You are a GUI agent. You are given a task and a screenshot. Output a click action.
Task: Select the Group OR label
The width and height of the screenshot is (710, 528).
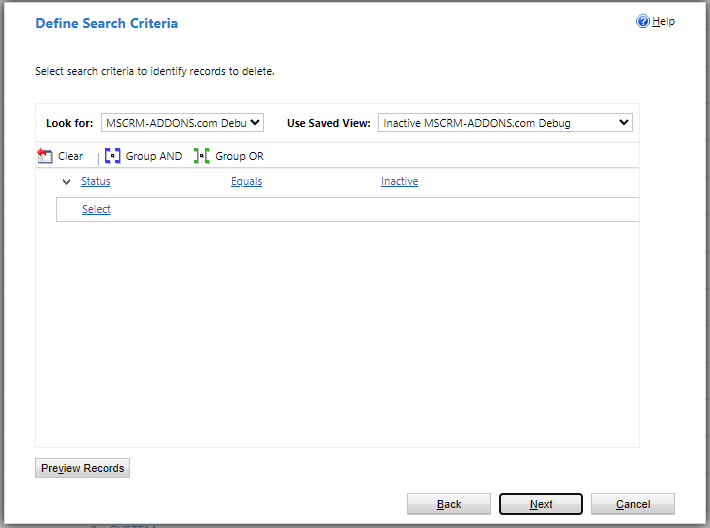click(x=239, y=156)
